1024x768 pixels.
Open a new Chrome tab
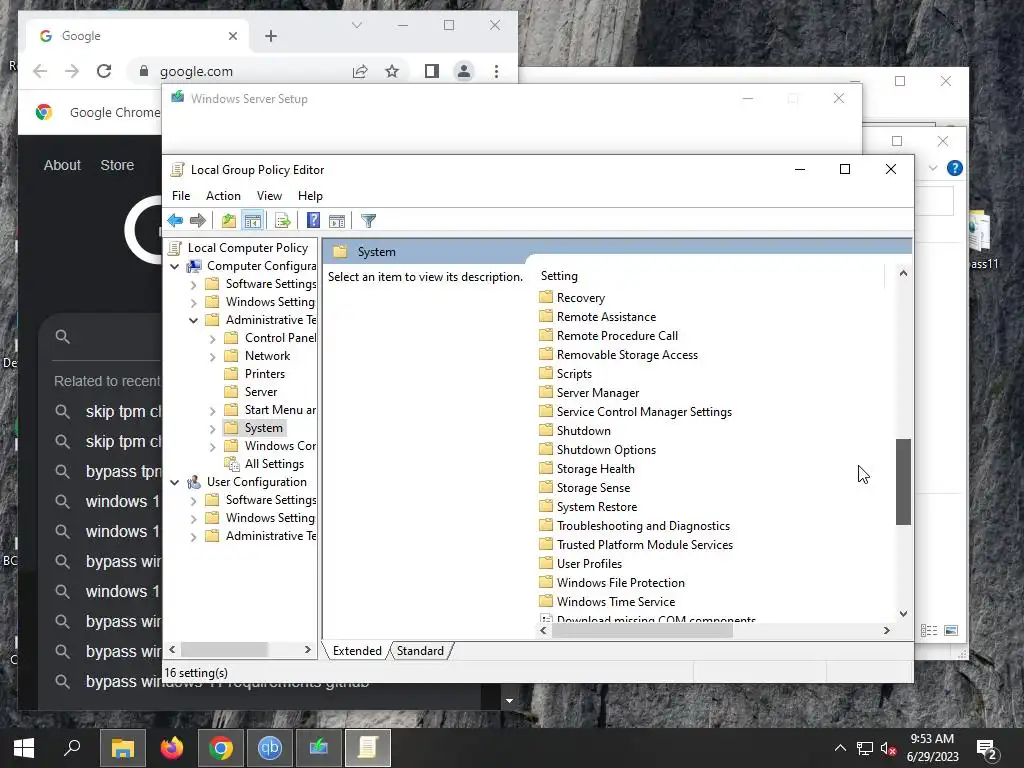click(x=271, y=36)
